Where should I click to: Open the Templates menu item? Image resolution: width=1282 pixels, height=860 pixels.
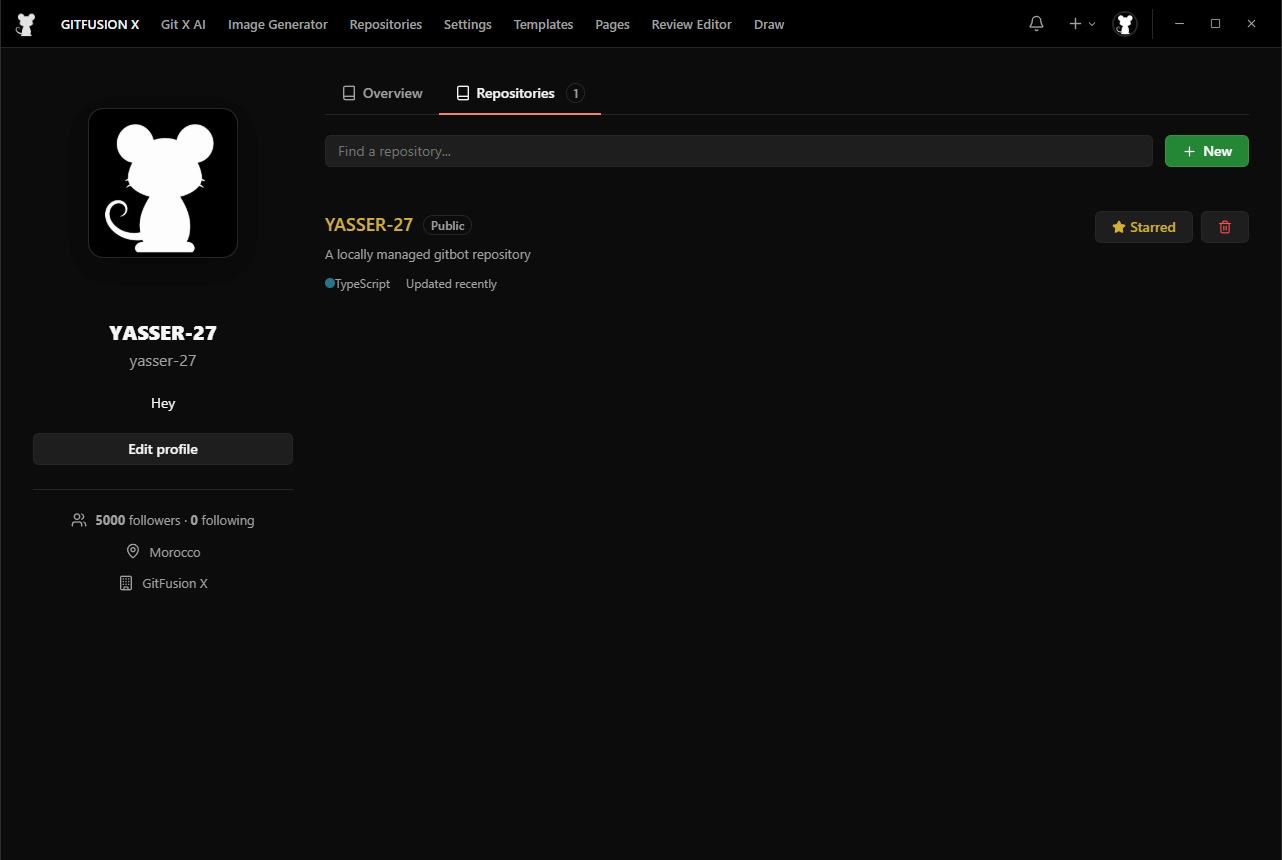click(543, 24)
